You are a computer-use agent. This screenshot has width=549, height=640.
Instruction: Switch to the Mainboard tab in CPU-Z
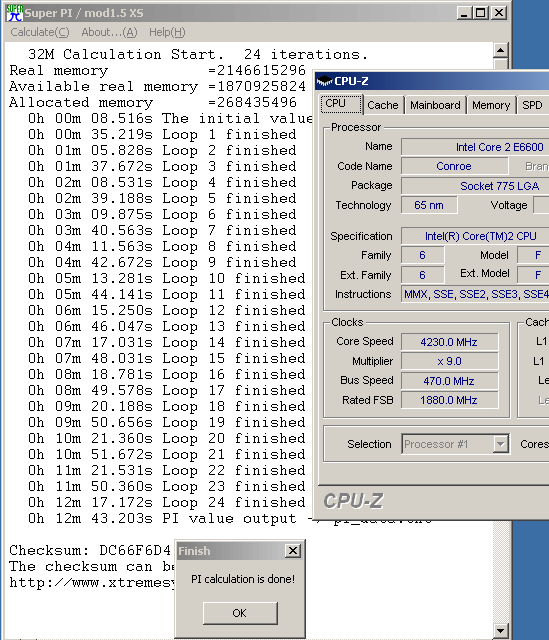click(435, 105)
